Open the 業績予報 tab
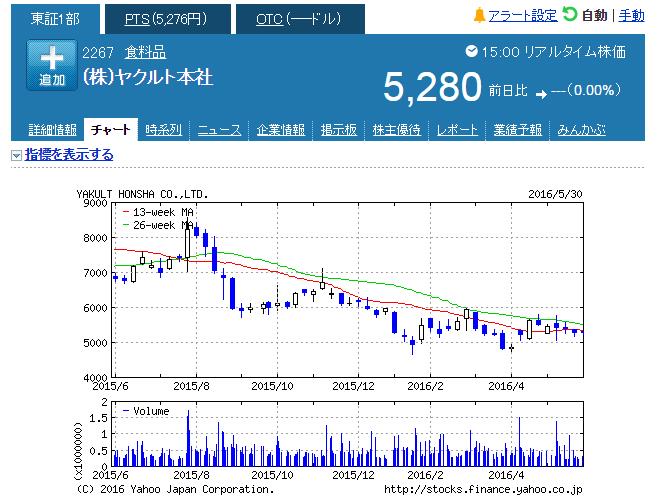 (517, 130)
